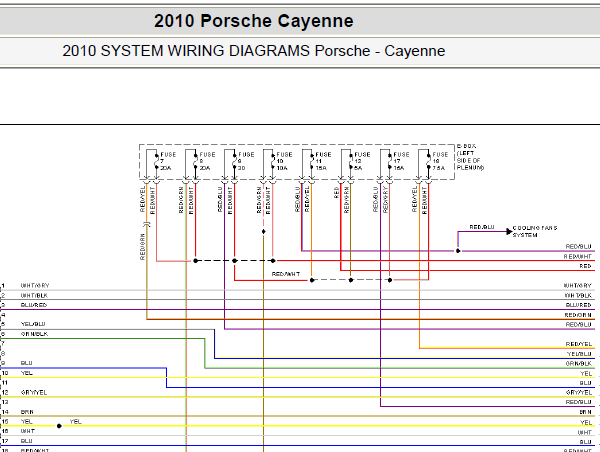Select the FUSE 8 20A label
Image resolution: width=600 pixels, height=452 pixels.
(x=207, y=161)
